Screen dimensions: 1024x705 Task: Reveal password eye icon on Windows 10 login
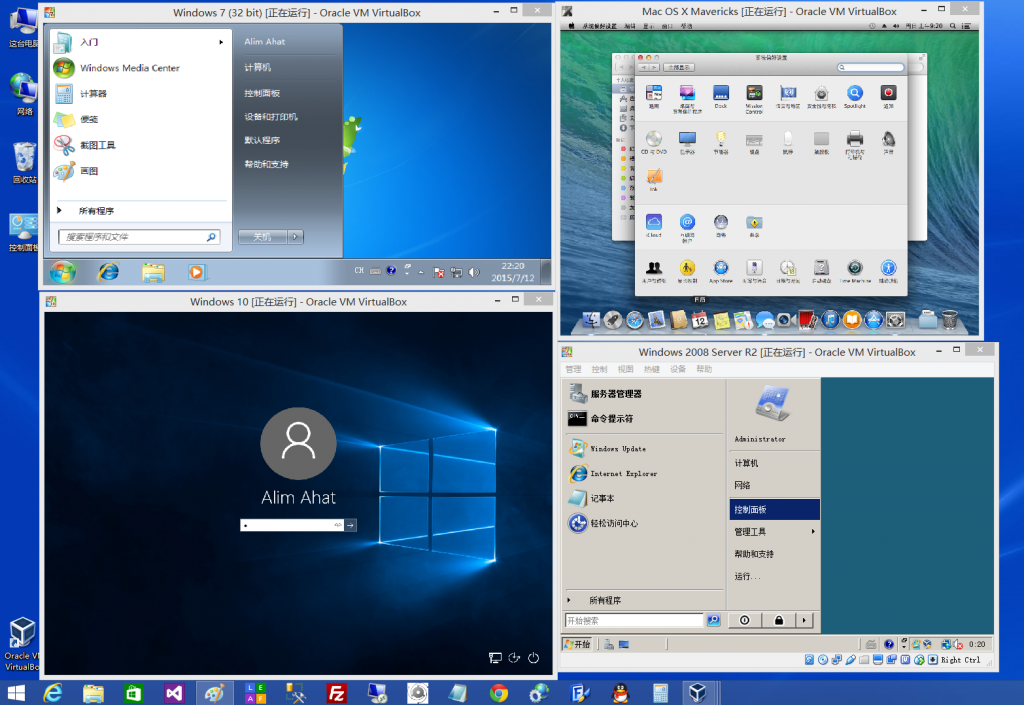click(x=338, y=525)
